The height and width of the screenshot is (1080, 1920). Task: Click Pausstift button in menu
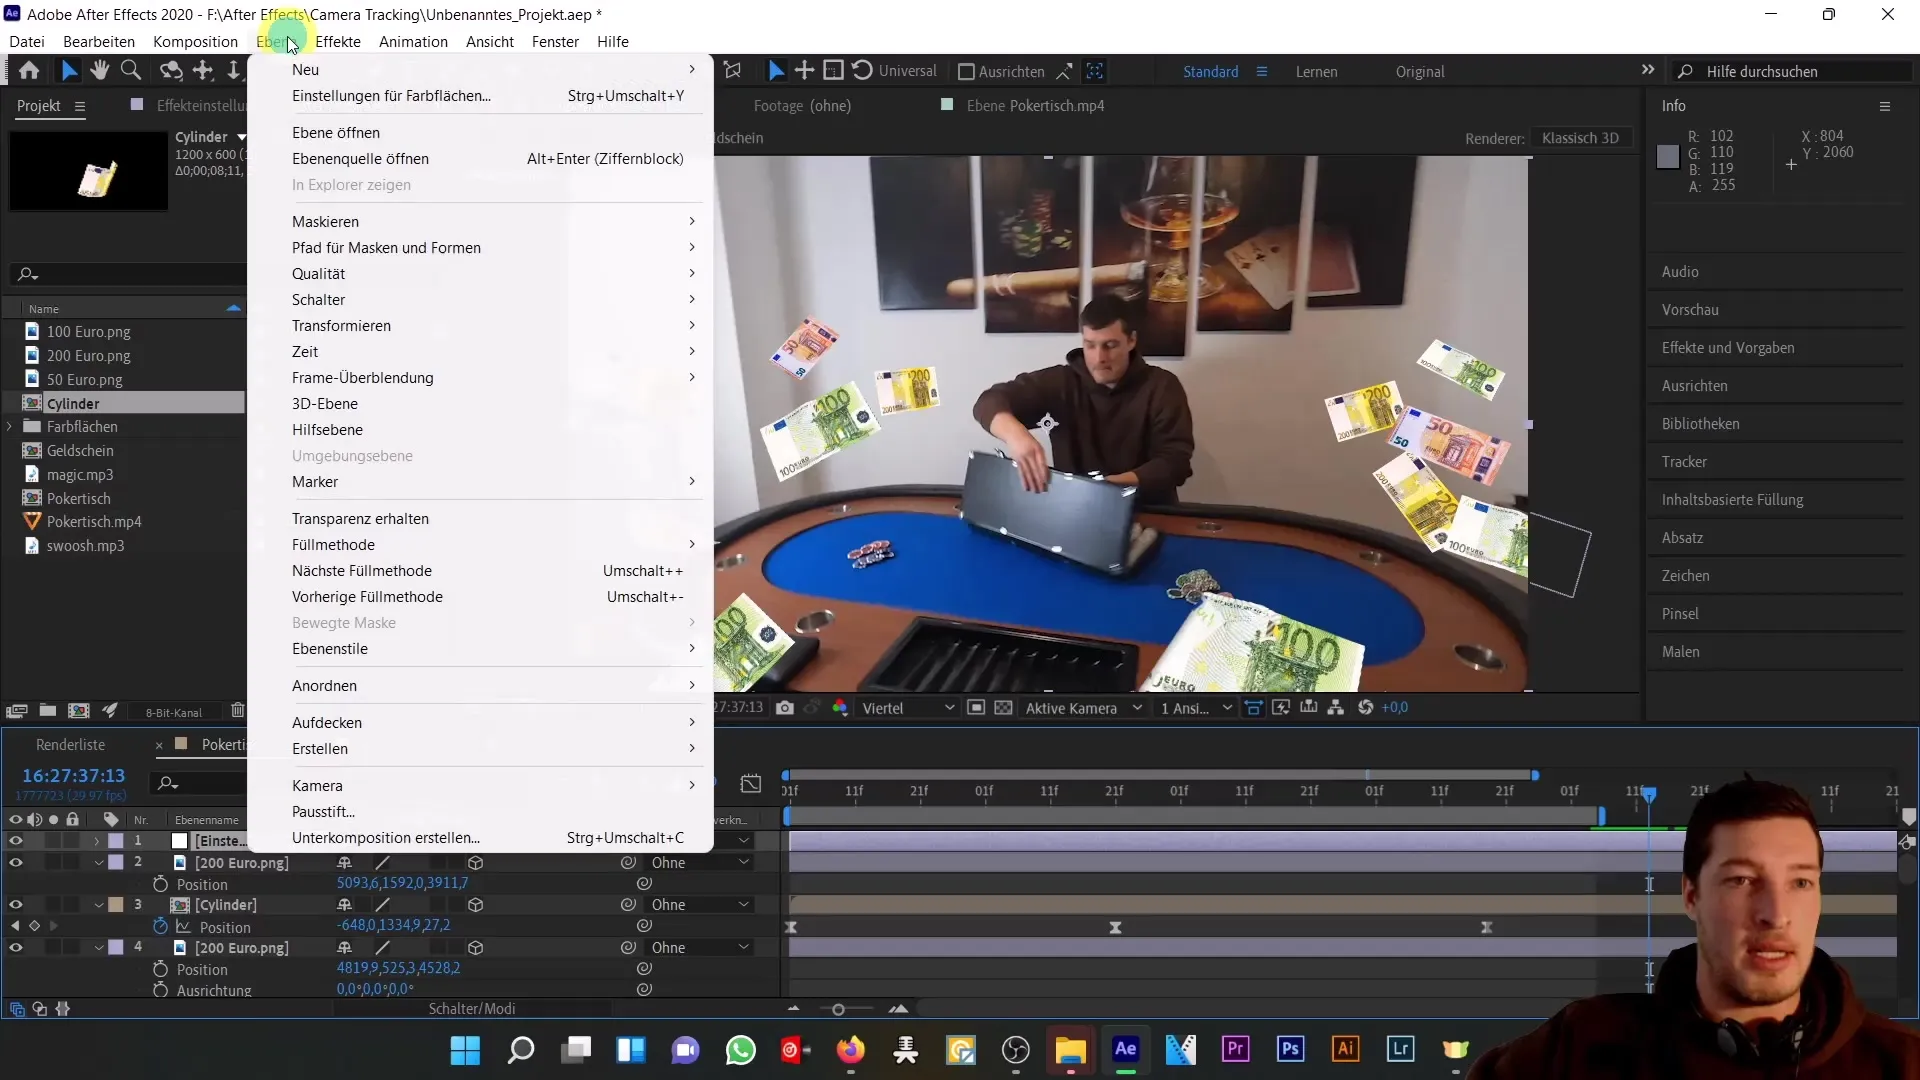click(323, 811)
